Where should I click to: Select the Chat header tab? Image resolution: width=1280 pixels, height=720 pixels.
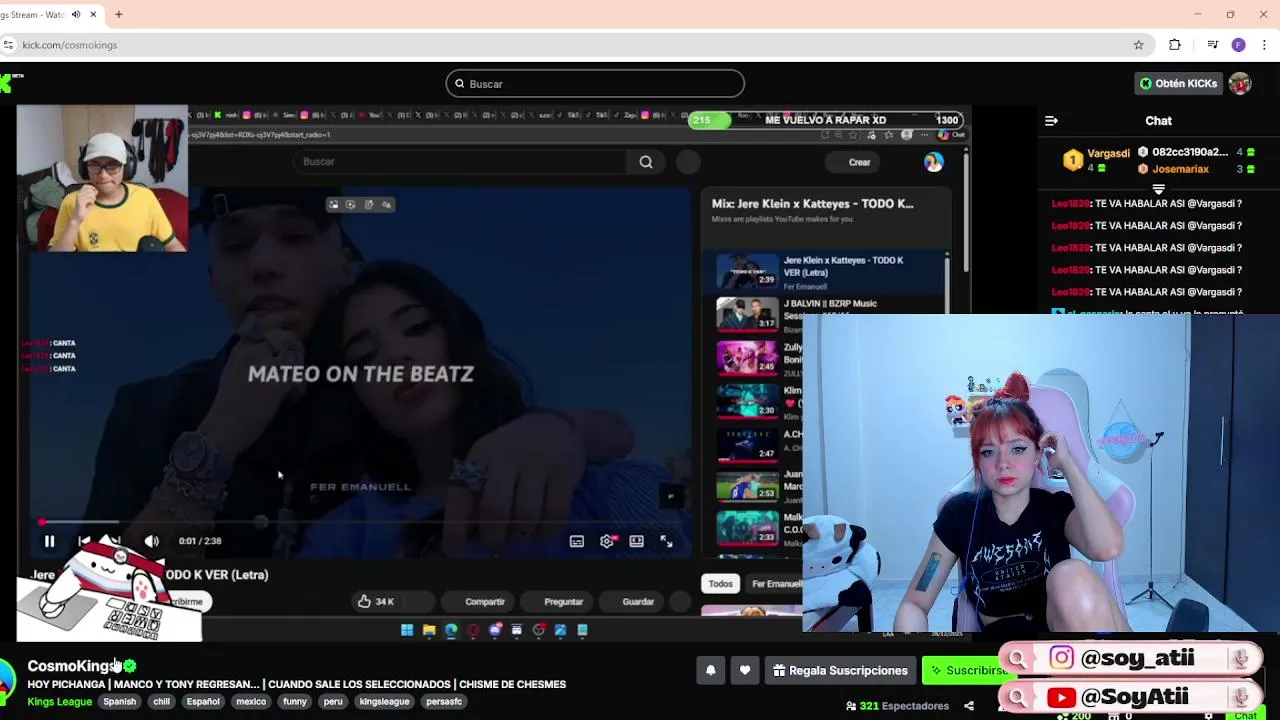click(1158, 121)
